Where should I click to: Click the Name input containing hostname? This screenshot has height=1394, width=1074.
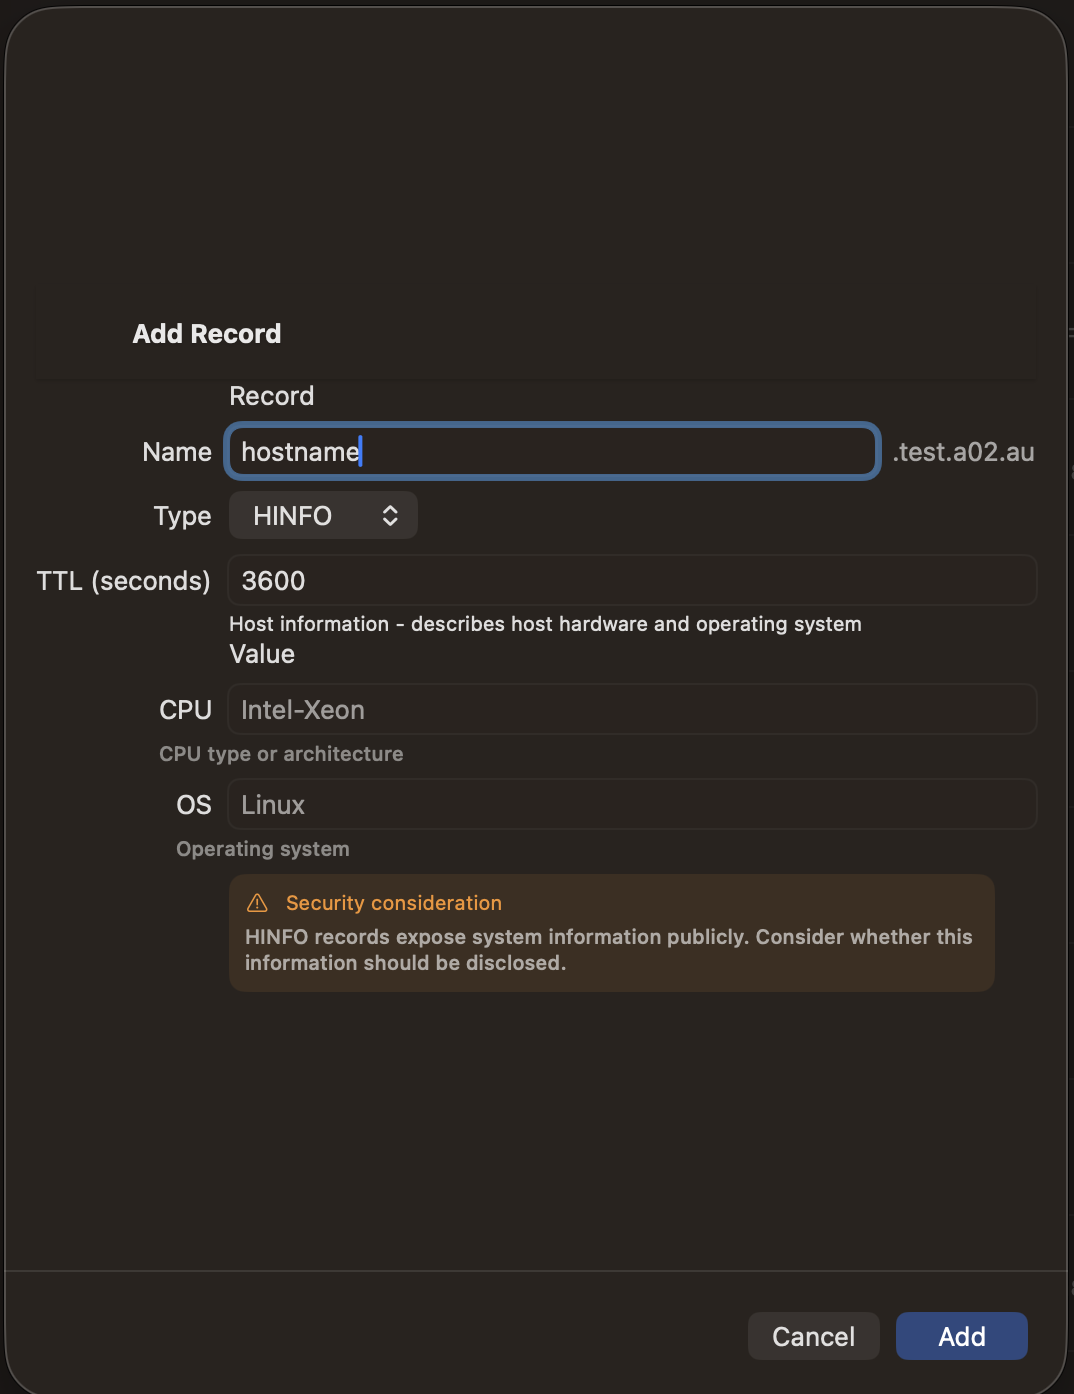[x=551, y=452]
